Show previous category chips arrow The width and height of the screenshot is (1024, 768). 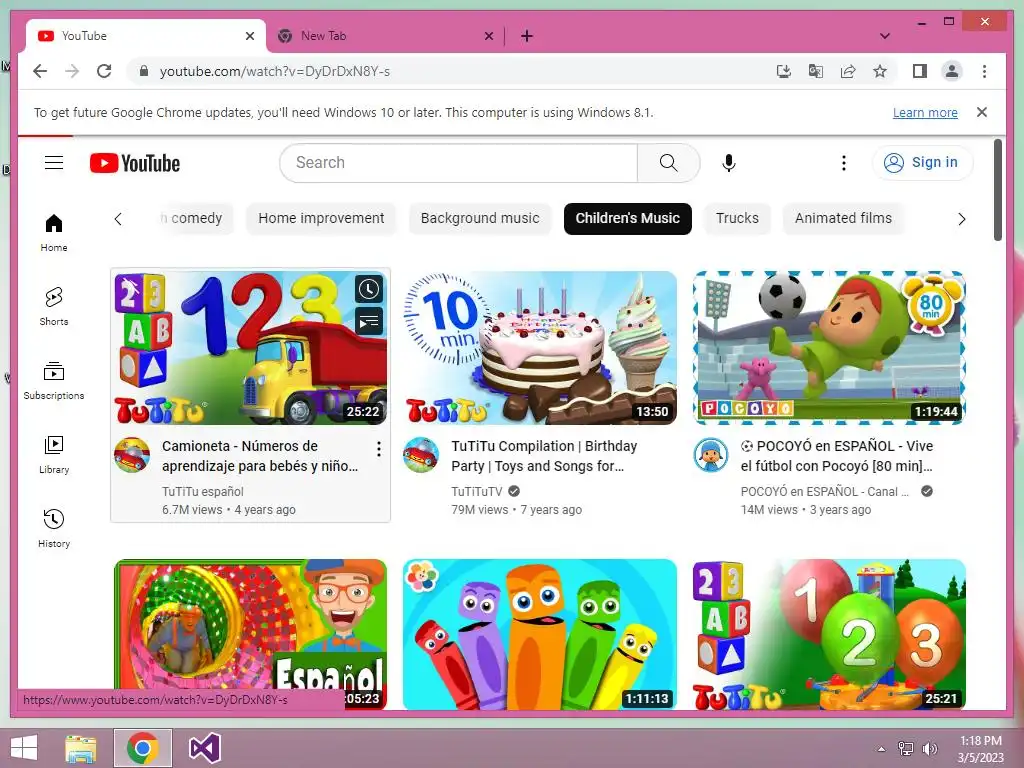point(118,219)
